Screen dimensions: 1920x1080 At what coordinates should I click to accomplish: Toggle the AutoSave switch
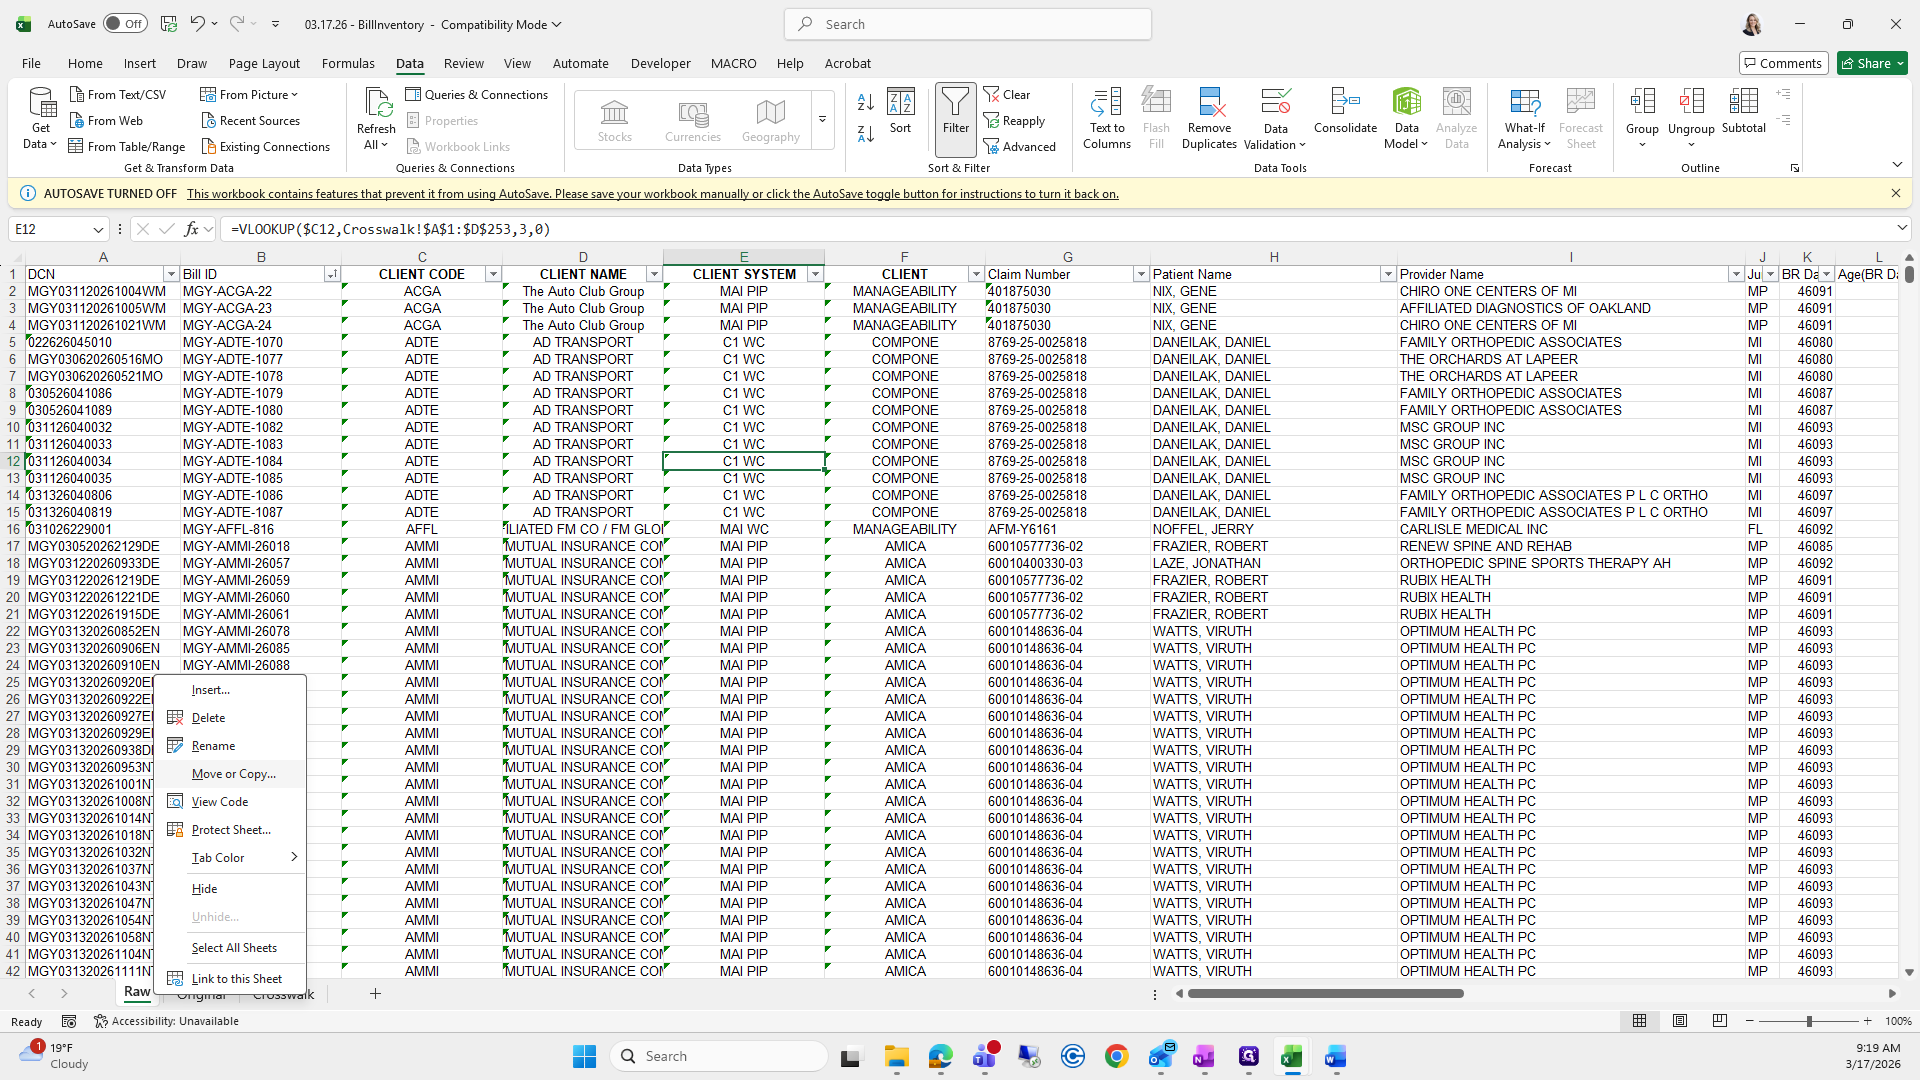coord(124,24)
